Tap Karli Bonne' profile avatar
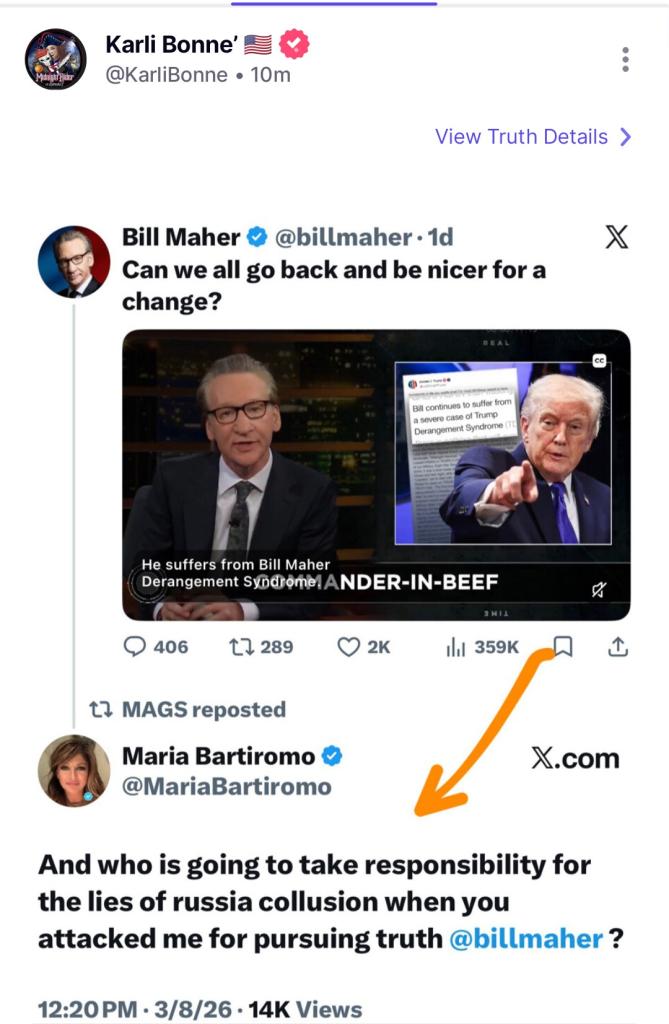The height and width of the screenshot is (1024, 669). click(x=55, y=59)
